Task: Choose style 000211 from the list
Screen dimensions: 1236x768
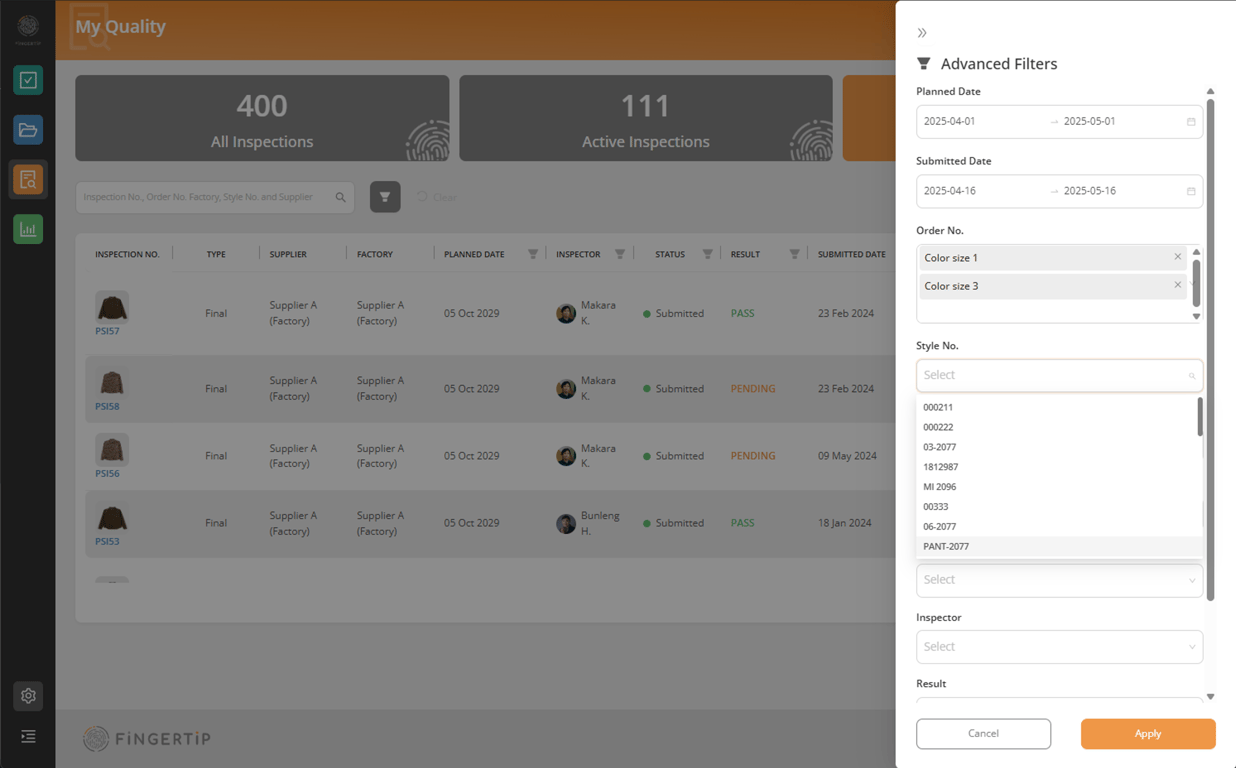Action: (x=1057, y=407)
